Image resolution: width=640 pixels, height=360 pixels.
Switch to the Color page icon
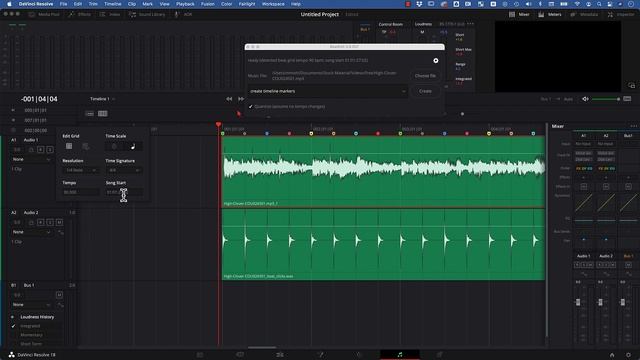360,355
